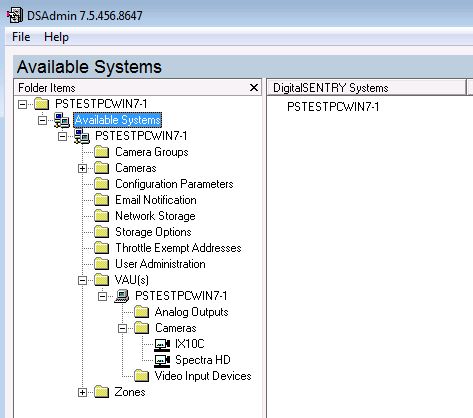The height and width of the screenshot is (418, 473).
Task: Click the Analog Outputs folder icon
Action: [x=142, y=312]
